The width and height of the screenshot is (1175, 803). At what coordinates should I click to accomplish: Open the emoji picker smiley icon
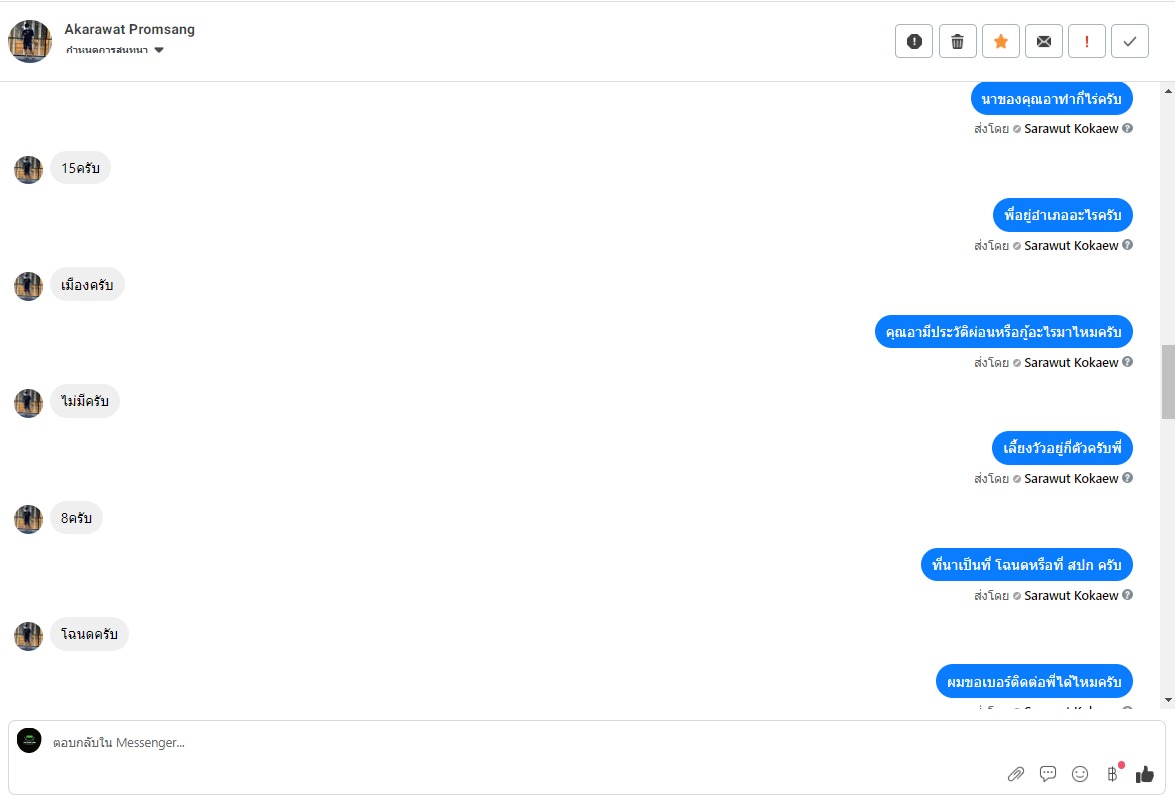(1080, 773)
